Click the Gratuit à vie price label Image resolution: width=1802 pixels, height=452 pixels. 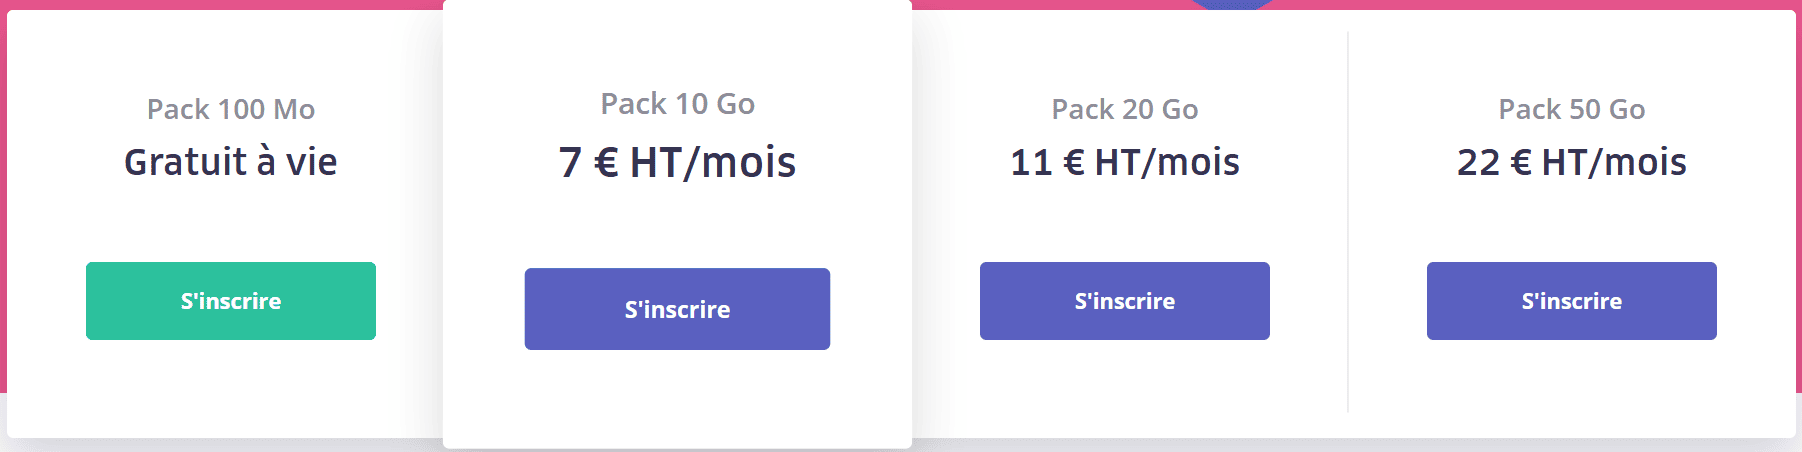click(x=231, y=162)
